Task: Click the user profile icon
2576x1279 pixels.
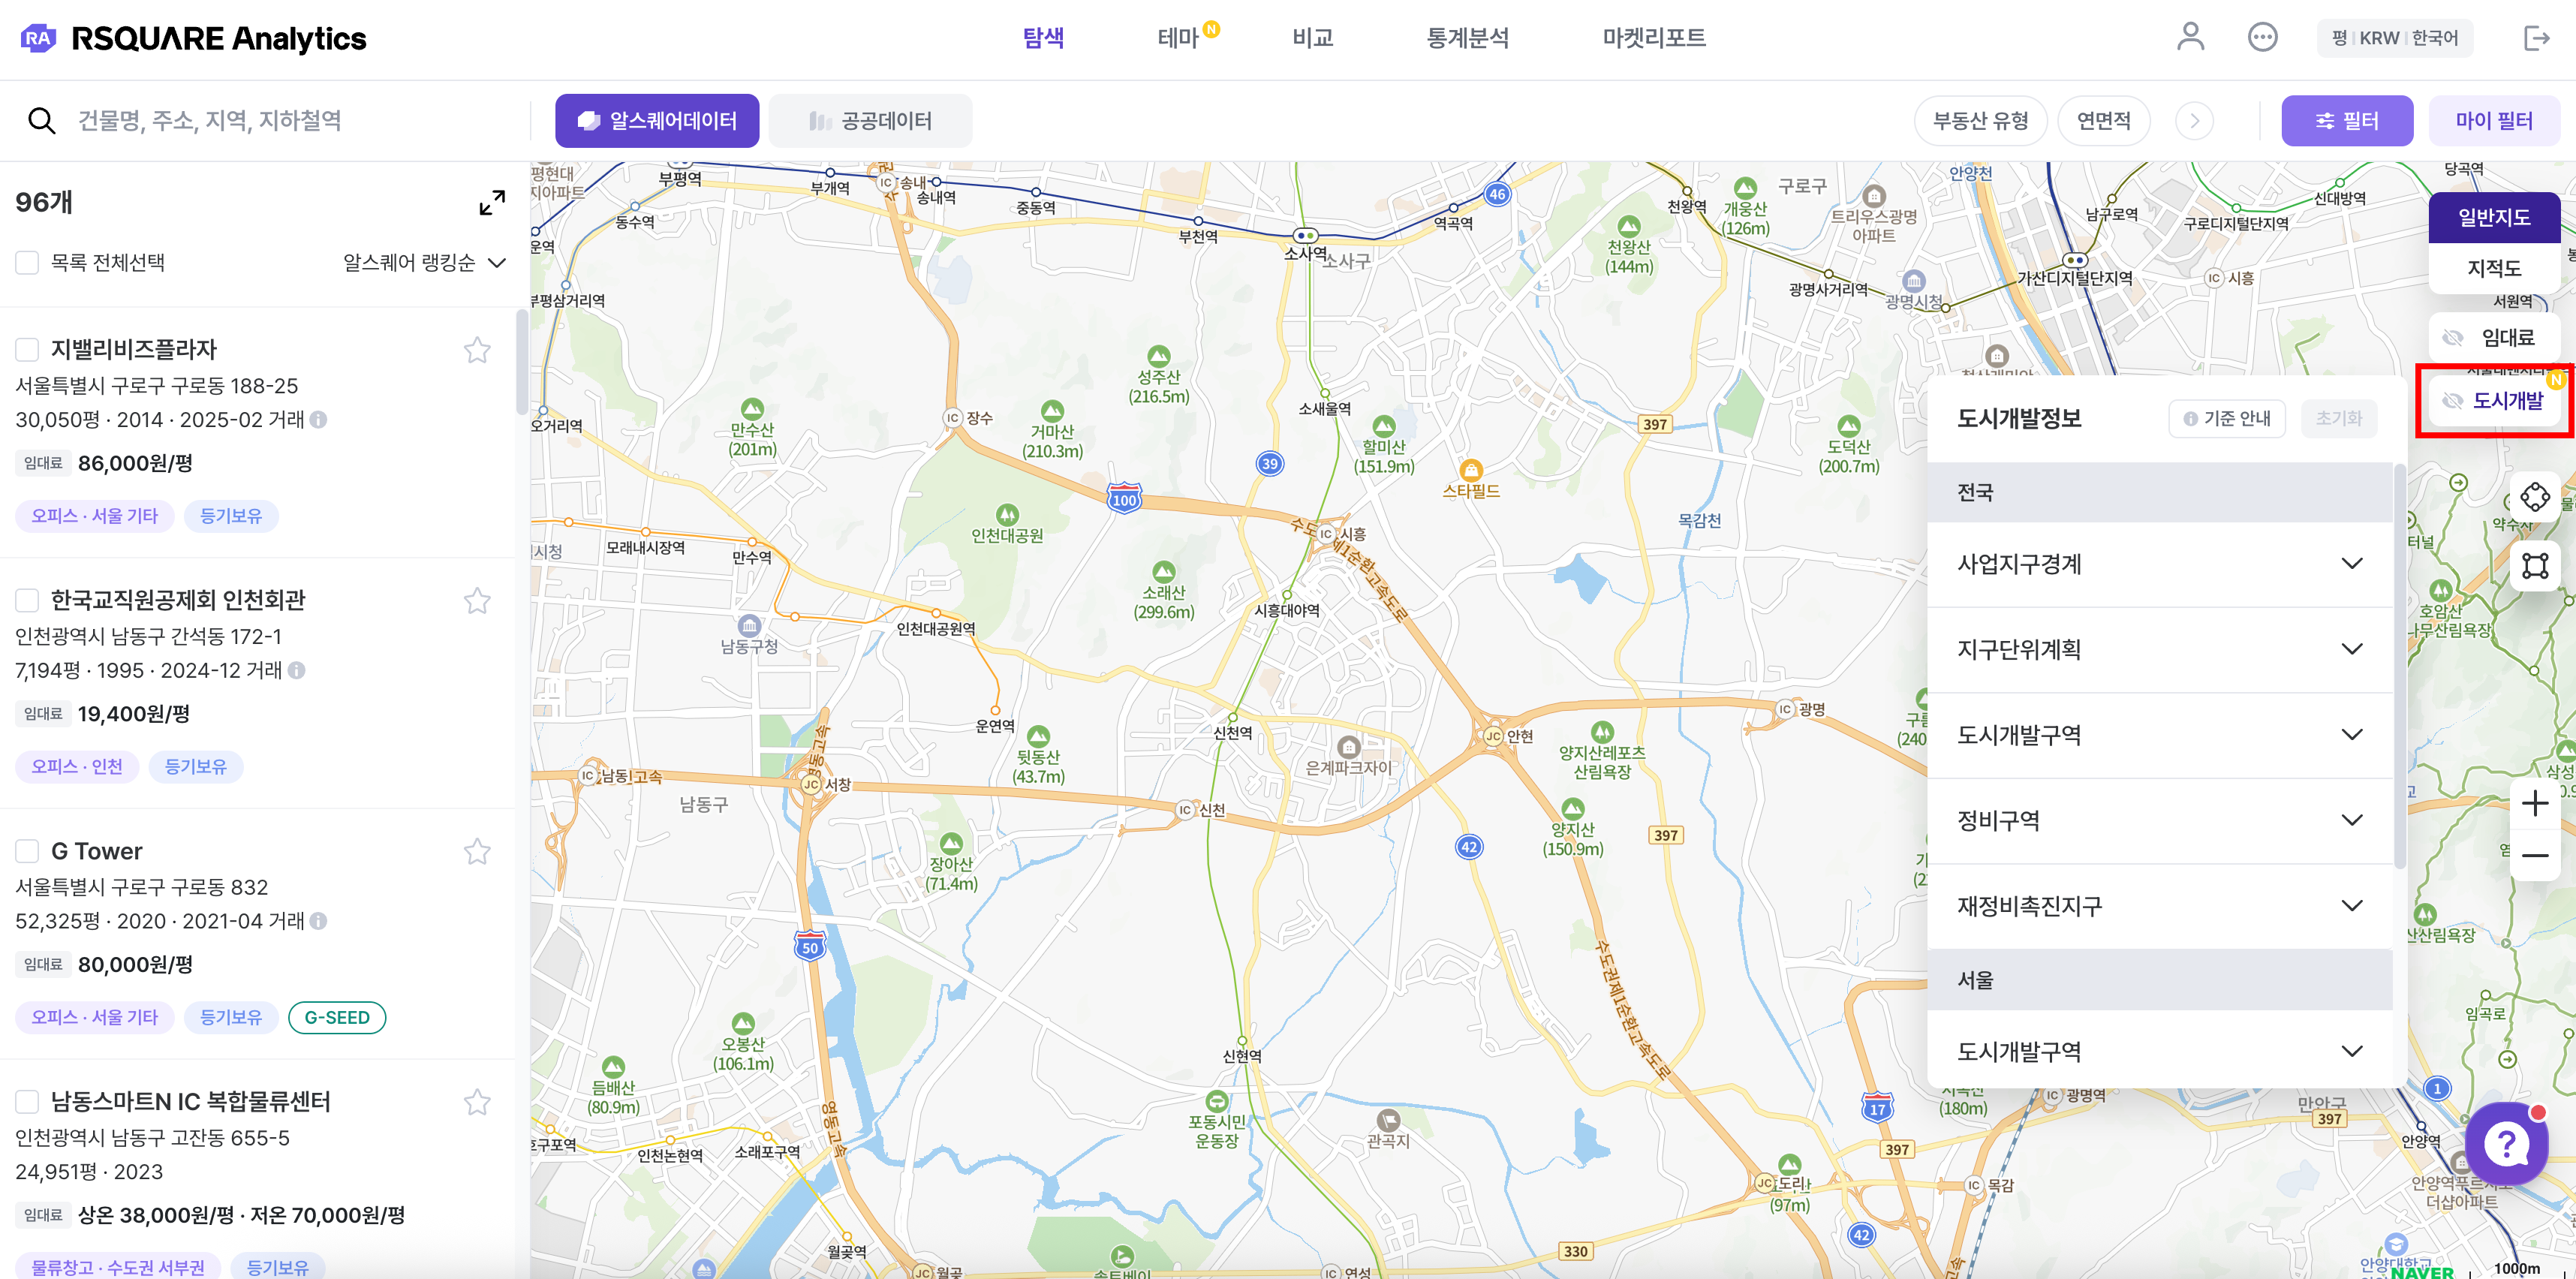Action: pos(2190,37)
